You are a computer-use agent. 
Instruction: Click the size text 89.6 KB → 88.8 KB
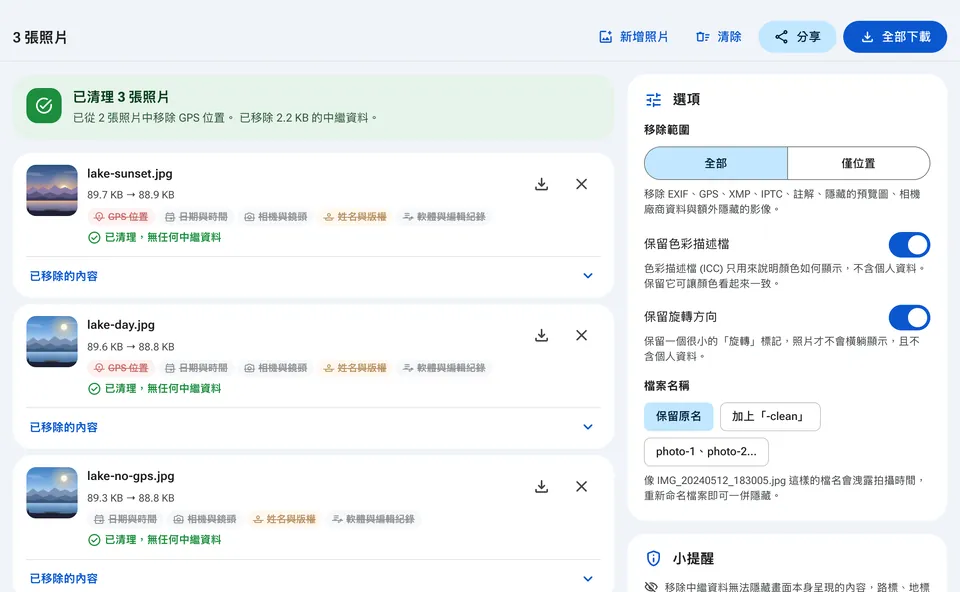130,347
